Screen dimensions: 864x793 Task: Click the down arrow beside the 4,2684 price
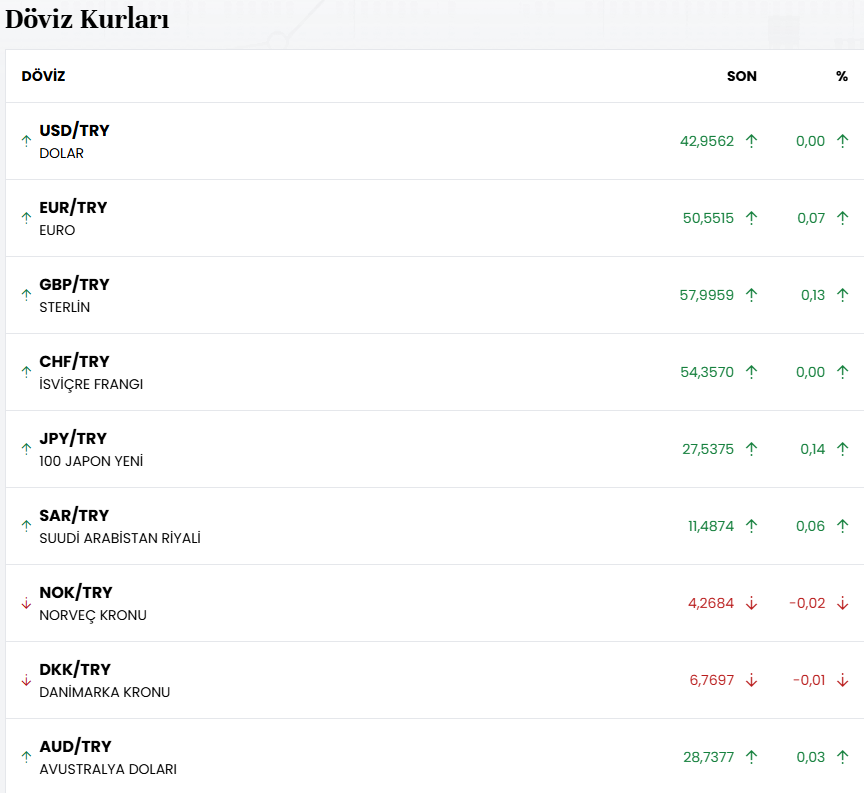(x=751, y=603)
